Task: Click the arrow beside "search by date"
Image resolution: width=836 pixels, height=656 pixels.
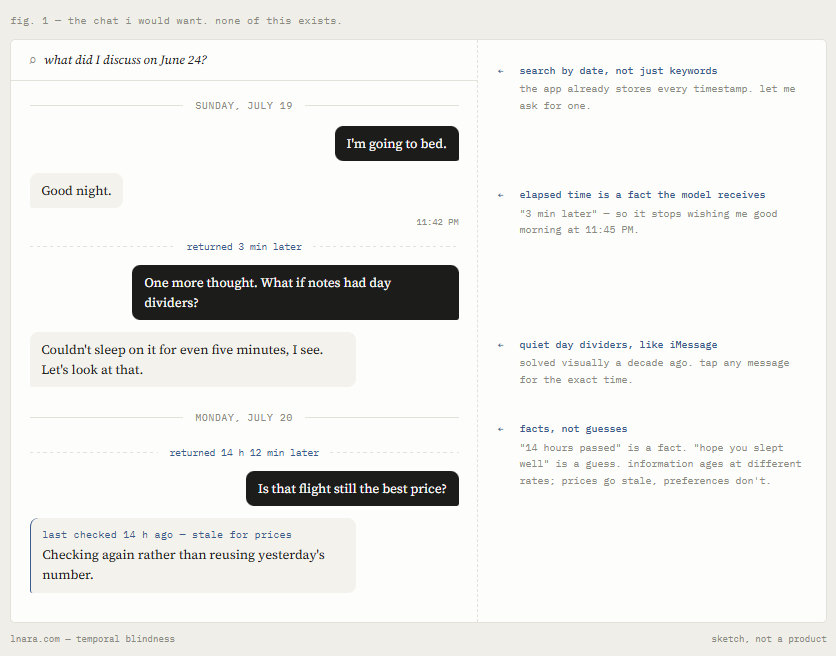Action: tap(500, 71)
